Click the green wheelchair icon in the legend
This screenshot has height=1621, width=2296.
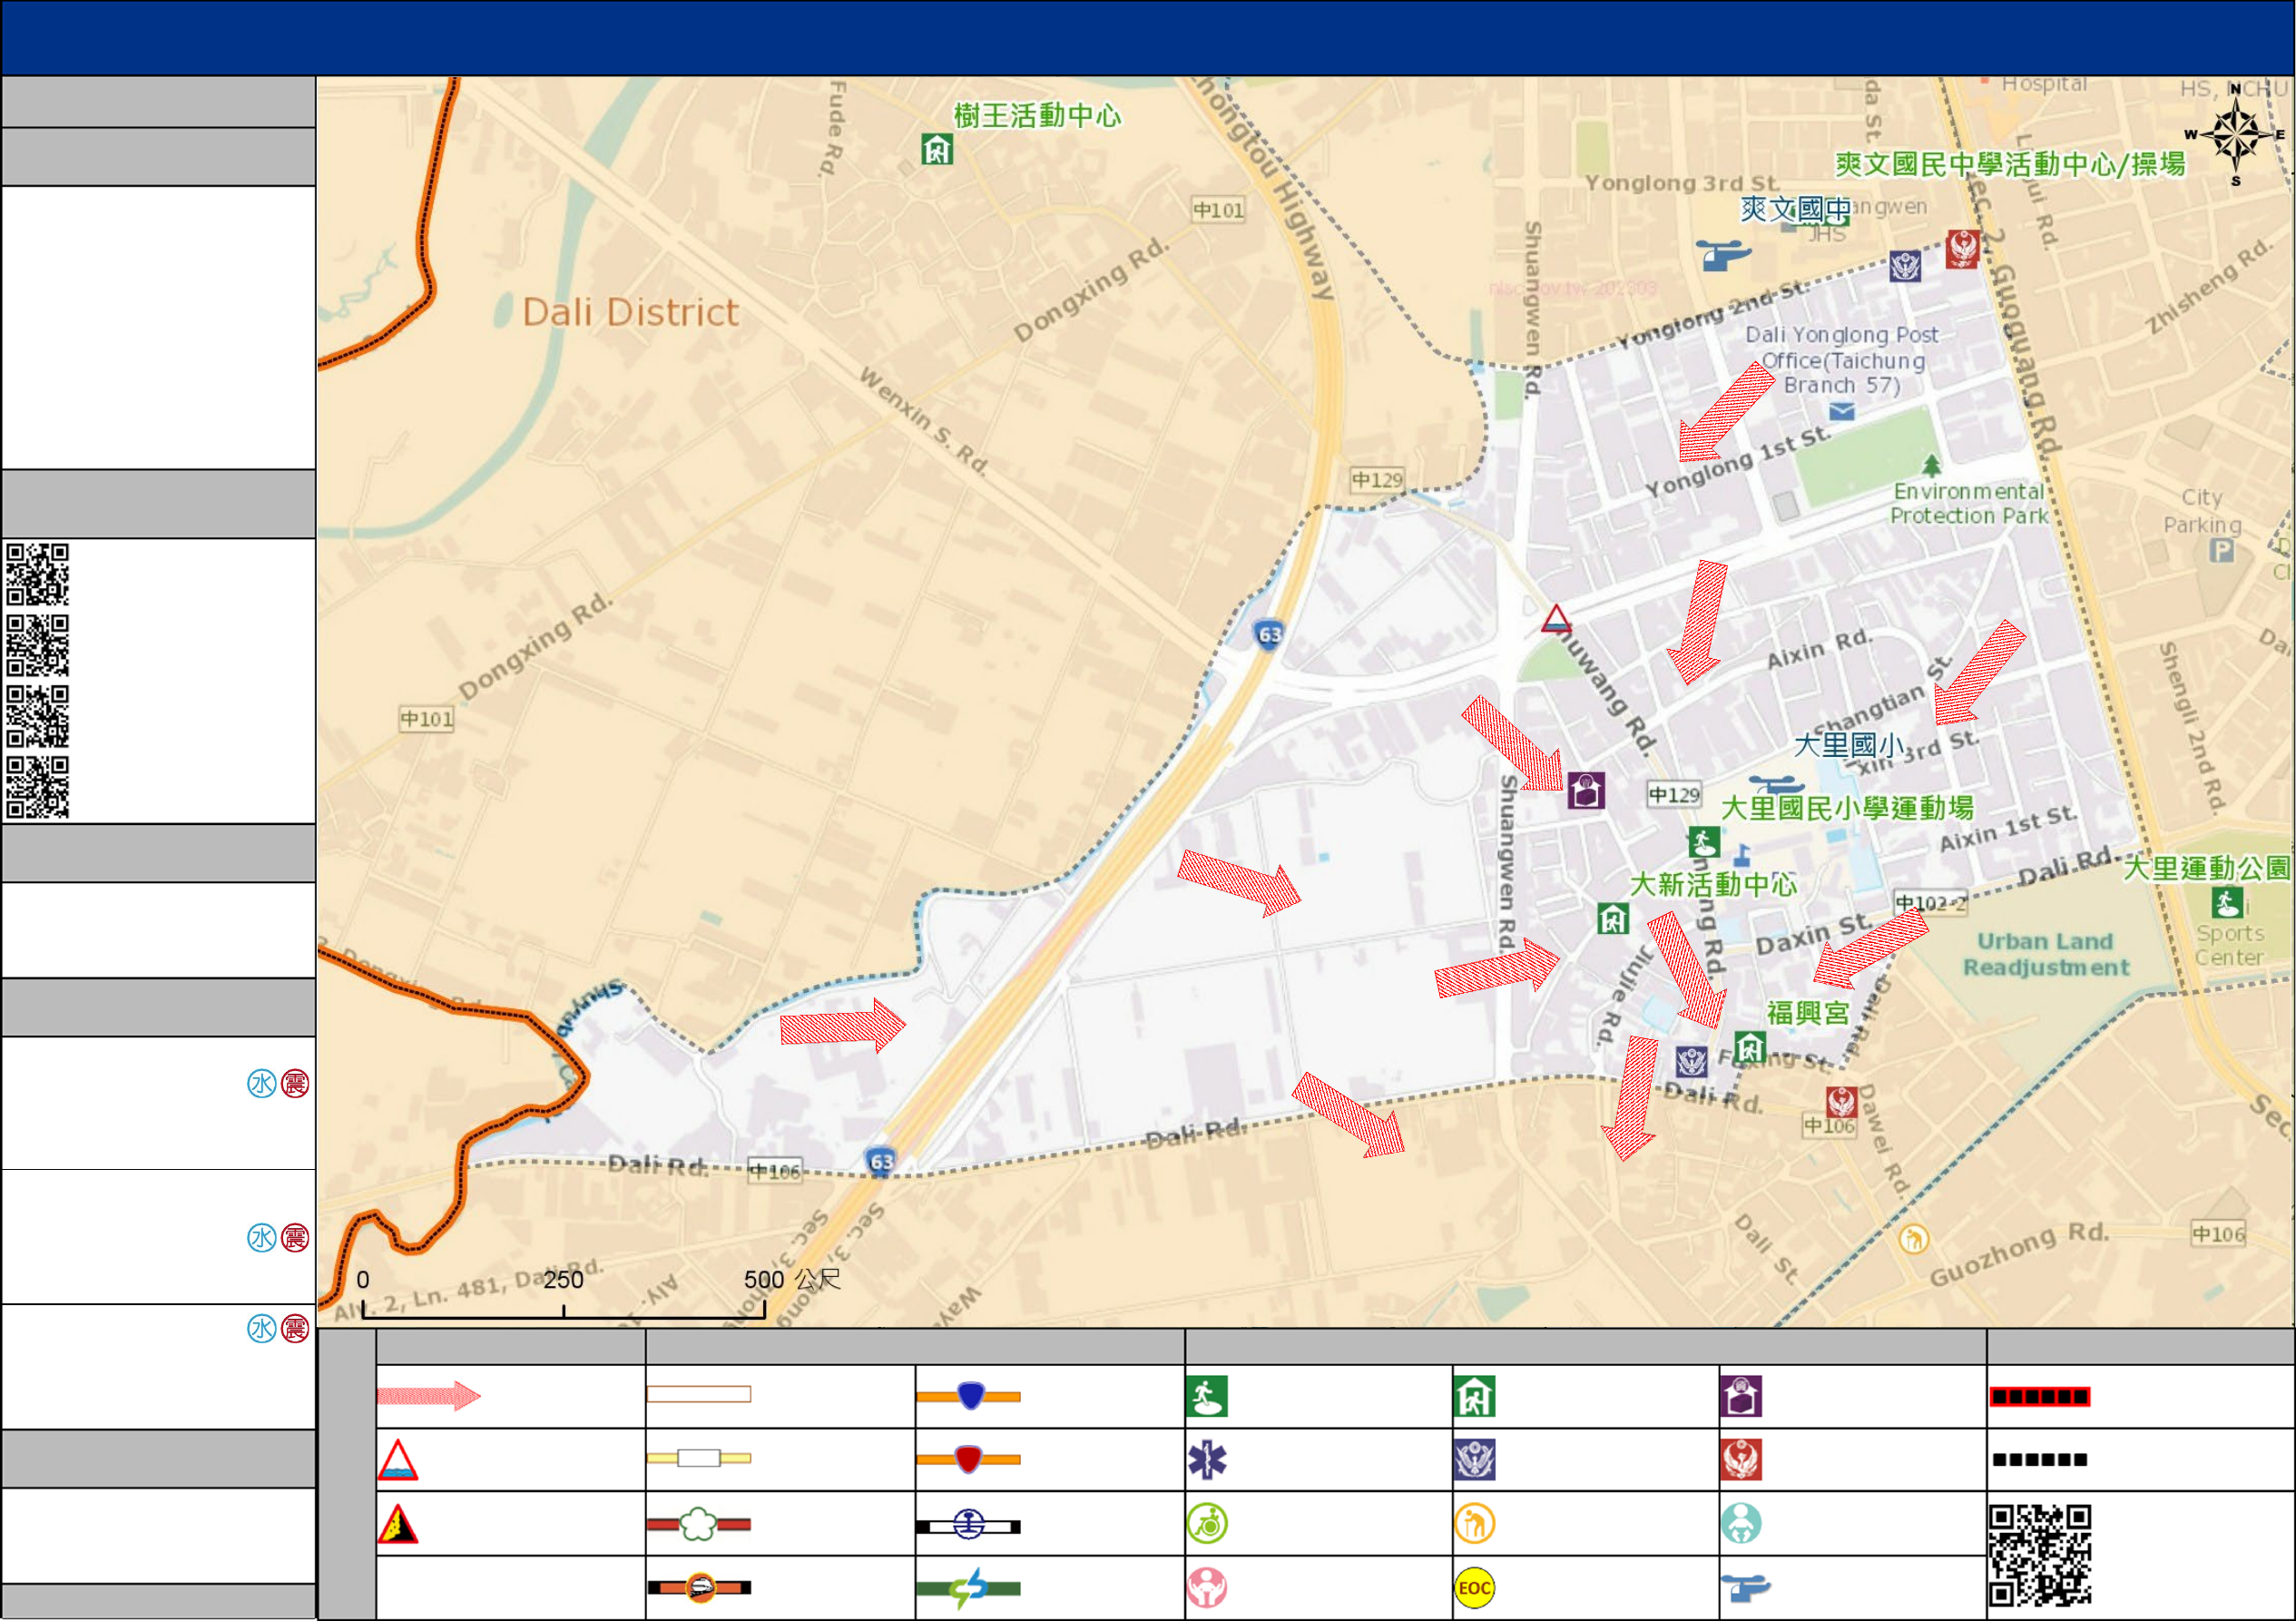tap(1207, 1524)
